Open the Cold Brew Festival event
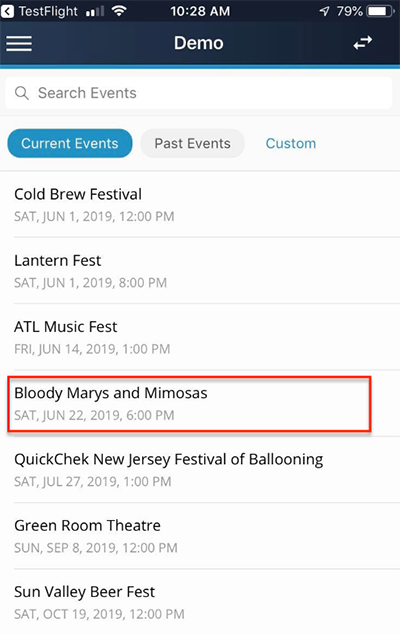Viewport: 400px width, 634px height. point(200,205)
